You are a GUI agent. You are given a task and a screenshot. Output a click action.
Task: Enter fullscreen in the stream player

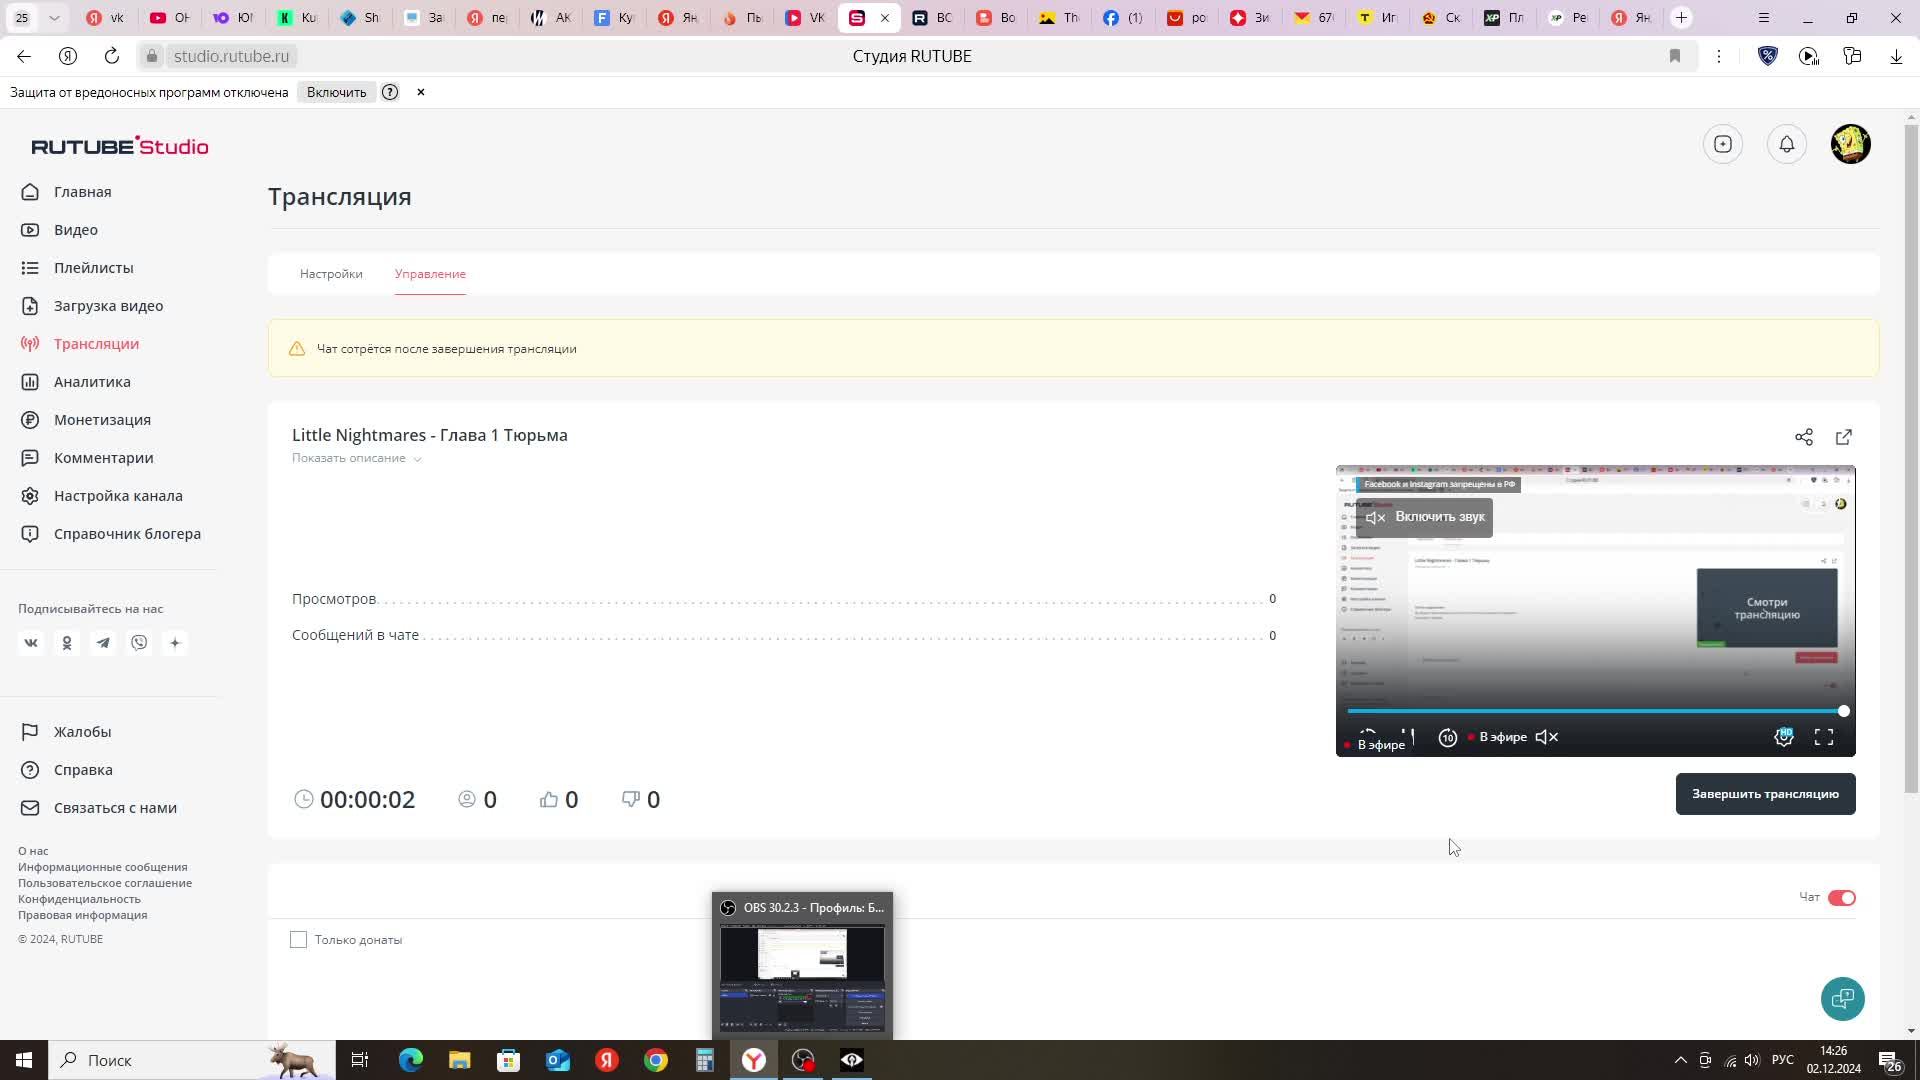tap(1824, 737)
